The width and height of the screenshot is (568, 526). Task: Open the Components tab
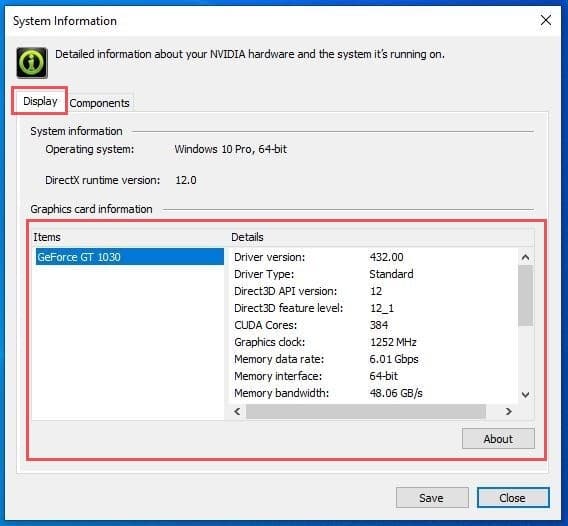(99, 103)
